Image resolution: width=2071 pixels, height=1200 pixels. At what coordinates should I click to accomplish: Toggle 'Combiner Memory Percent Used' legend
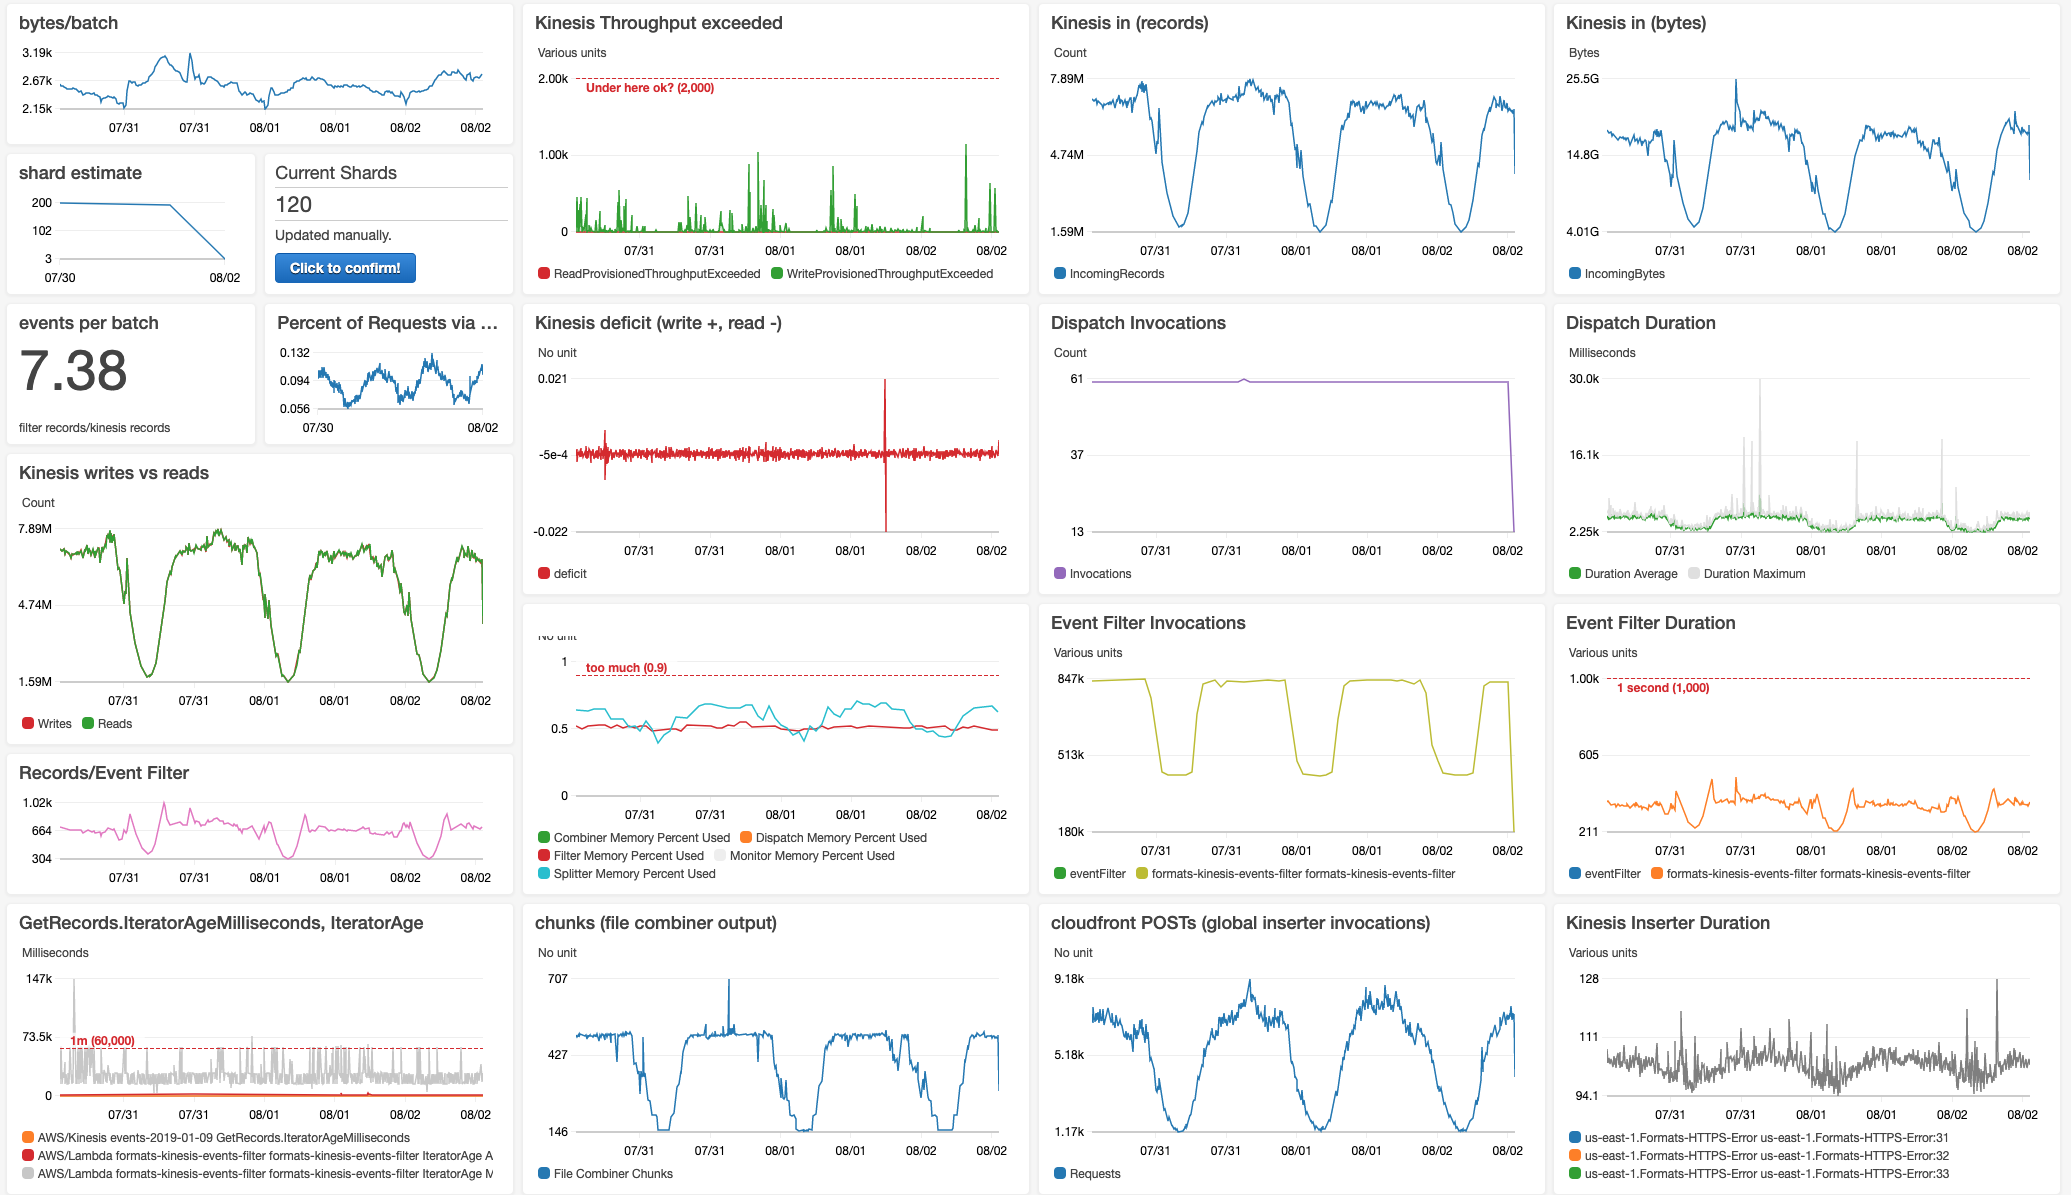tap(634, 837)
